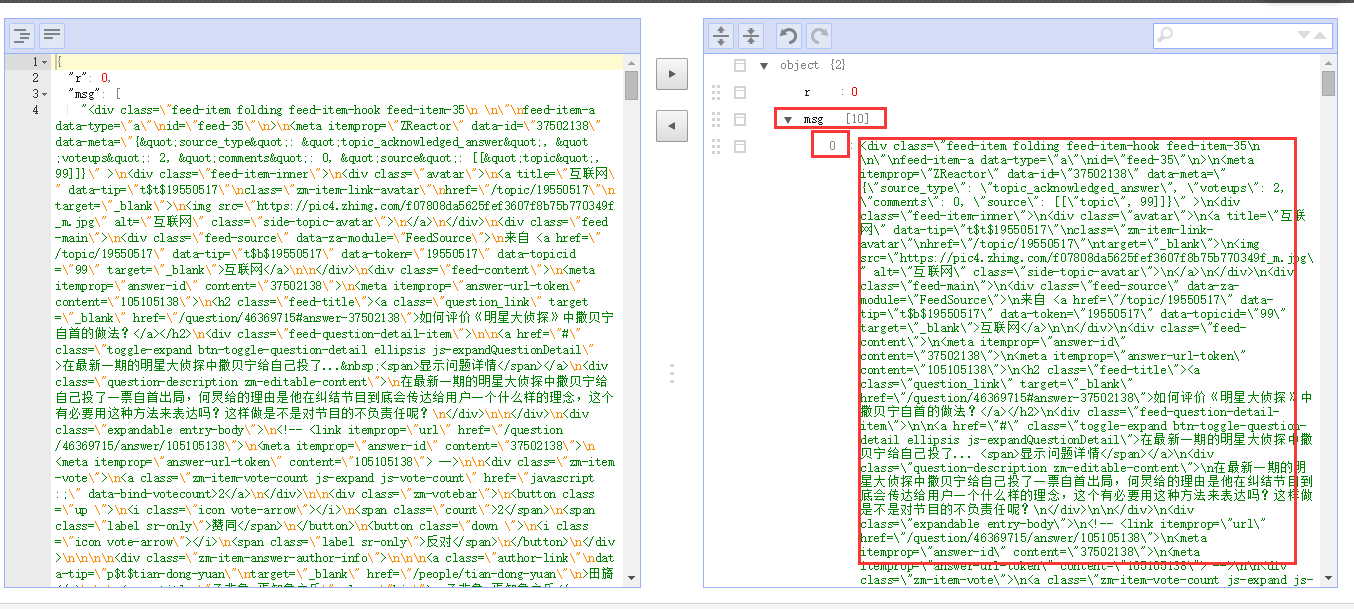The image size is (1354, 609).
Task: Expand all fields in tree editor
Action: click(721, 36)
